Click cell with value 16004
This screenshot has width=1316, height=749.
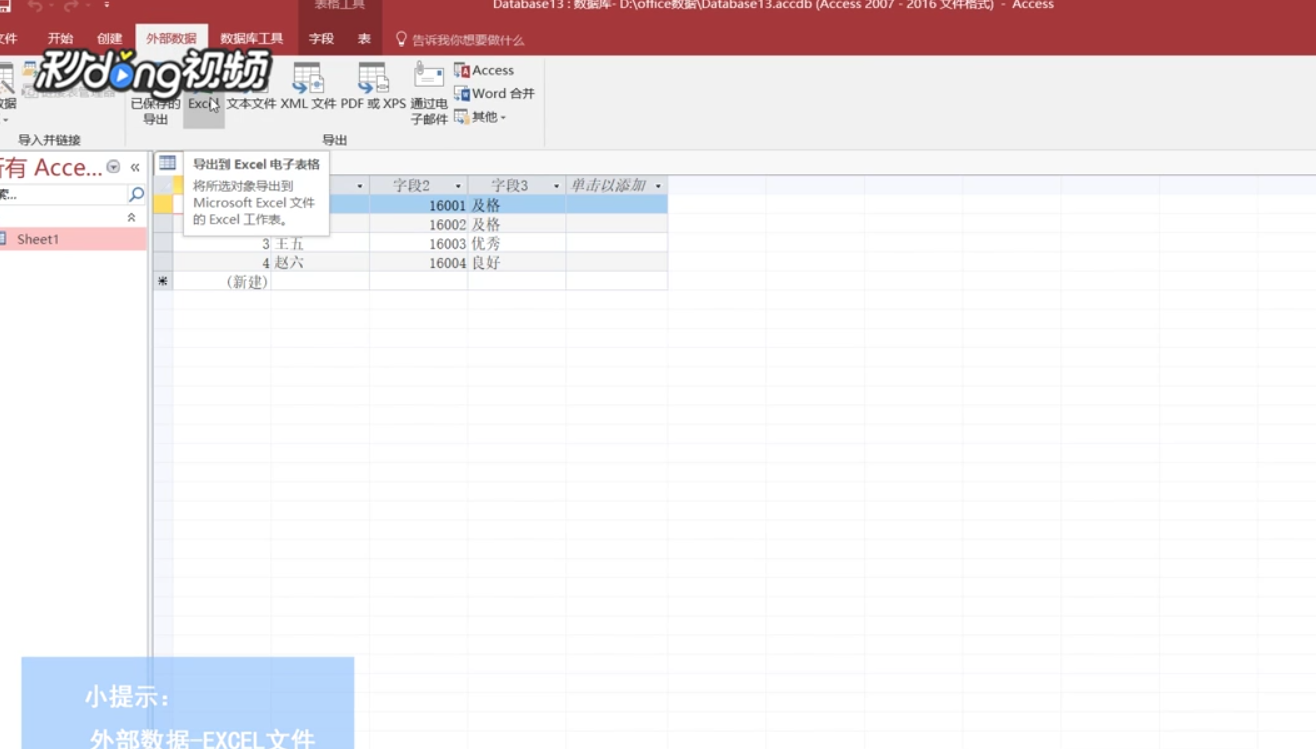(x=418, y=263)
